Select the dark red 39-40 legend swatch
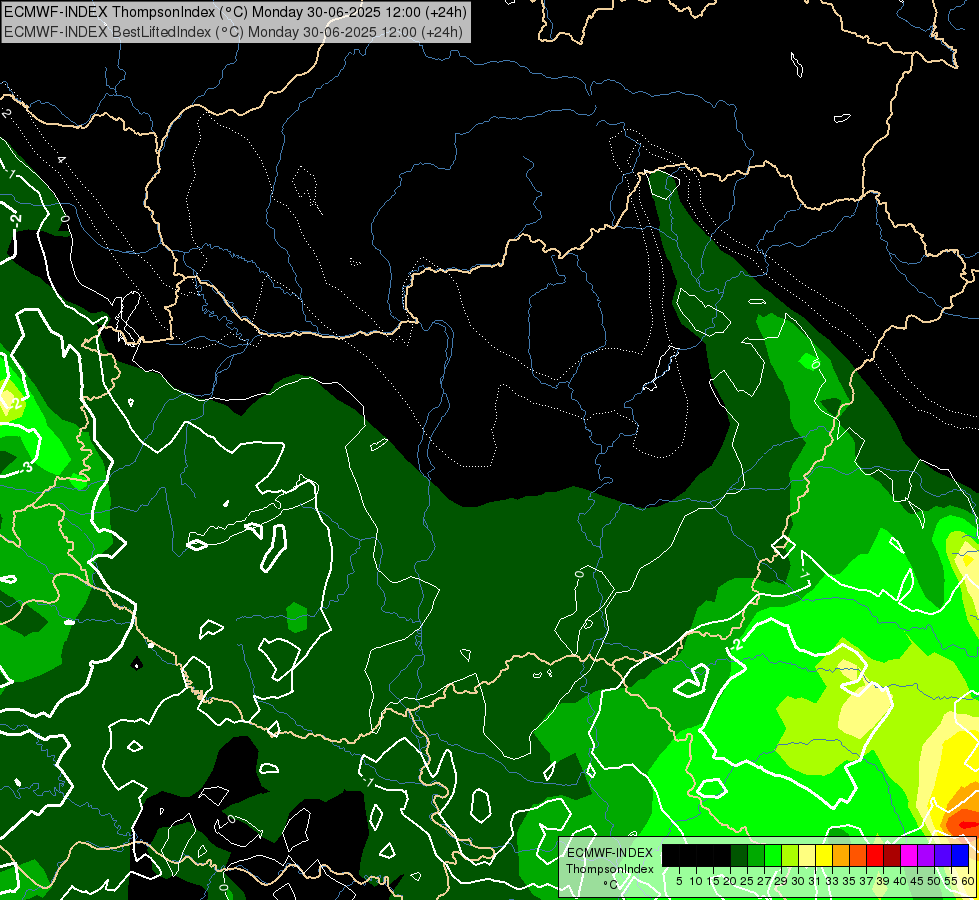The width and height of the screenshot is (979, 900). click(x=892, y=855)
